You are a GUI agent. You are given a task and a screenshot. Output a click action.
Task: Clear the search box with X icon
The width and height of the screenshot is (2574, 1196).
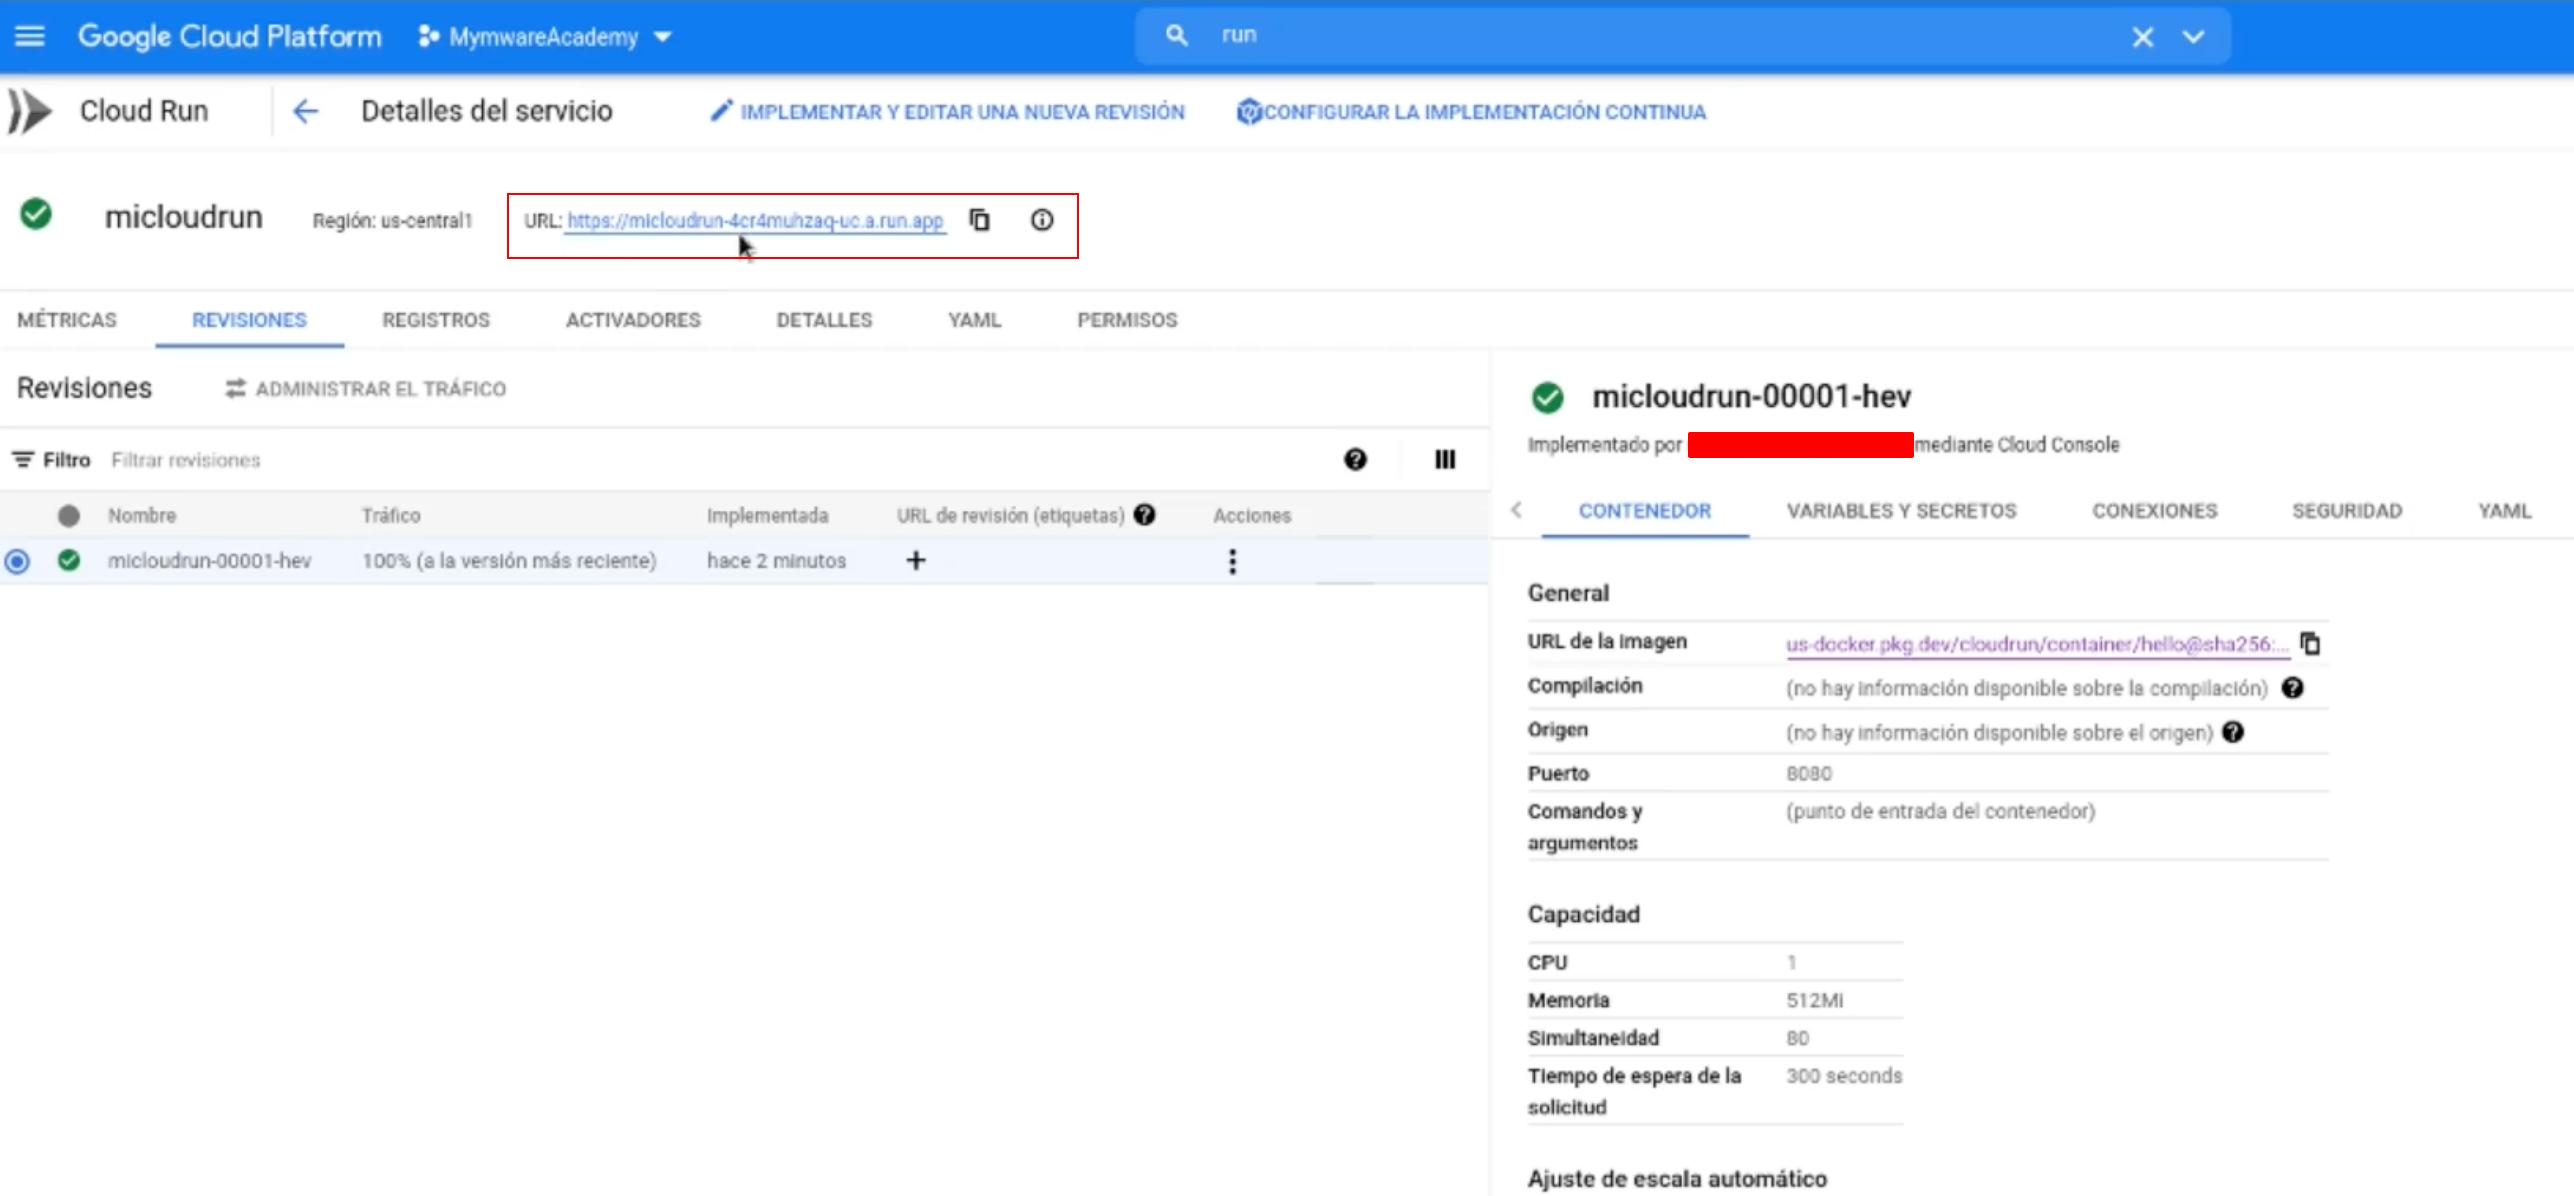[2142, 37]
